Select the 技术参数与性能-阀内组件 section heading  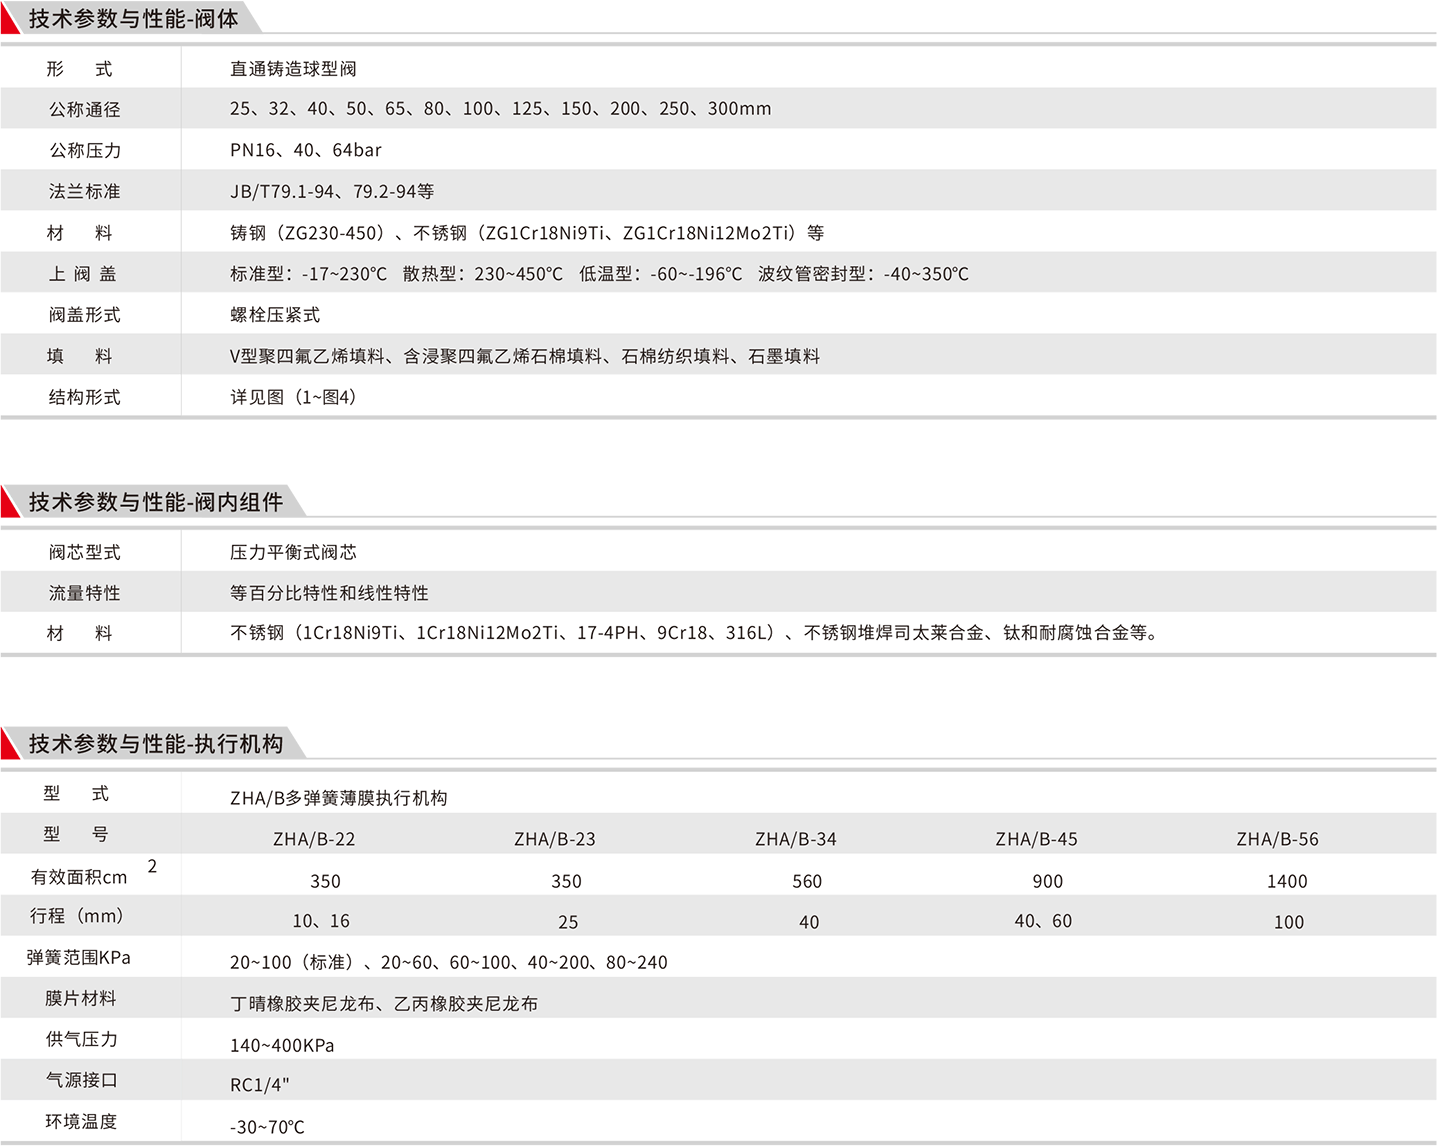155,502
